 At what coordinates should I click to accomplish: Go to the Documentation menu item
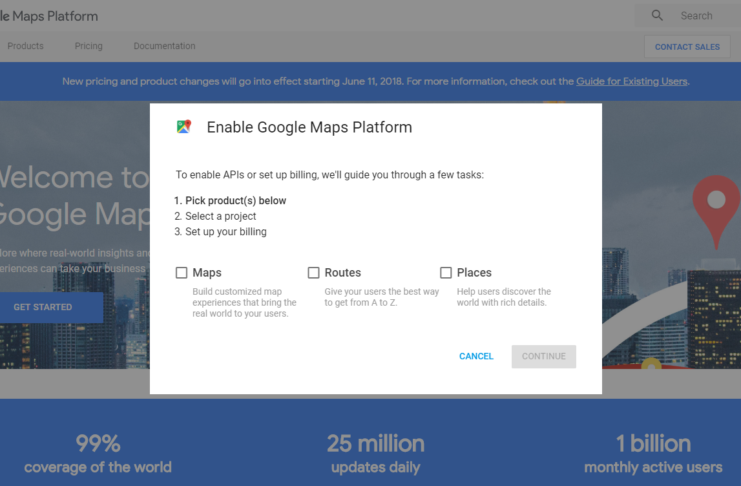point(164,46)
